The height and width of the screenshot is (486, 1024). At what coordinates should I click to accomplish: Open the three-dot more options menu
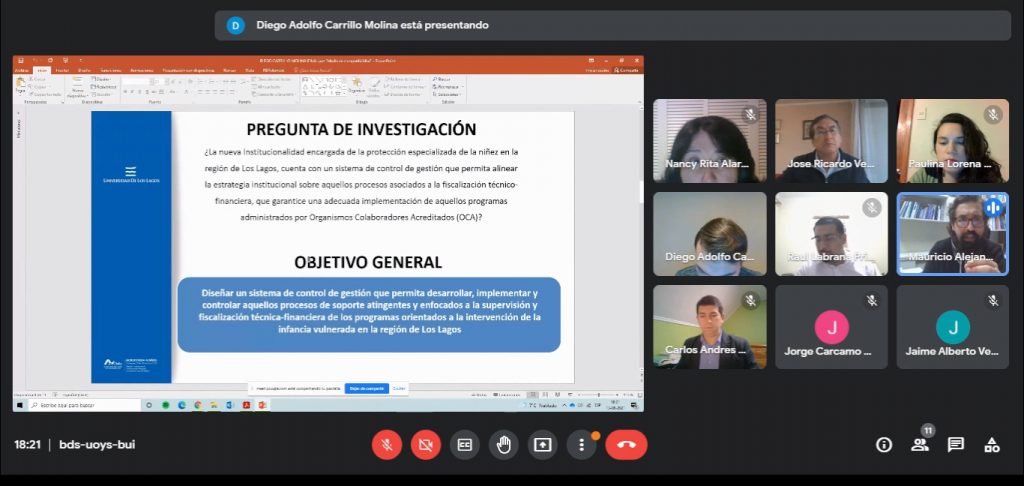(581, 445)
